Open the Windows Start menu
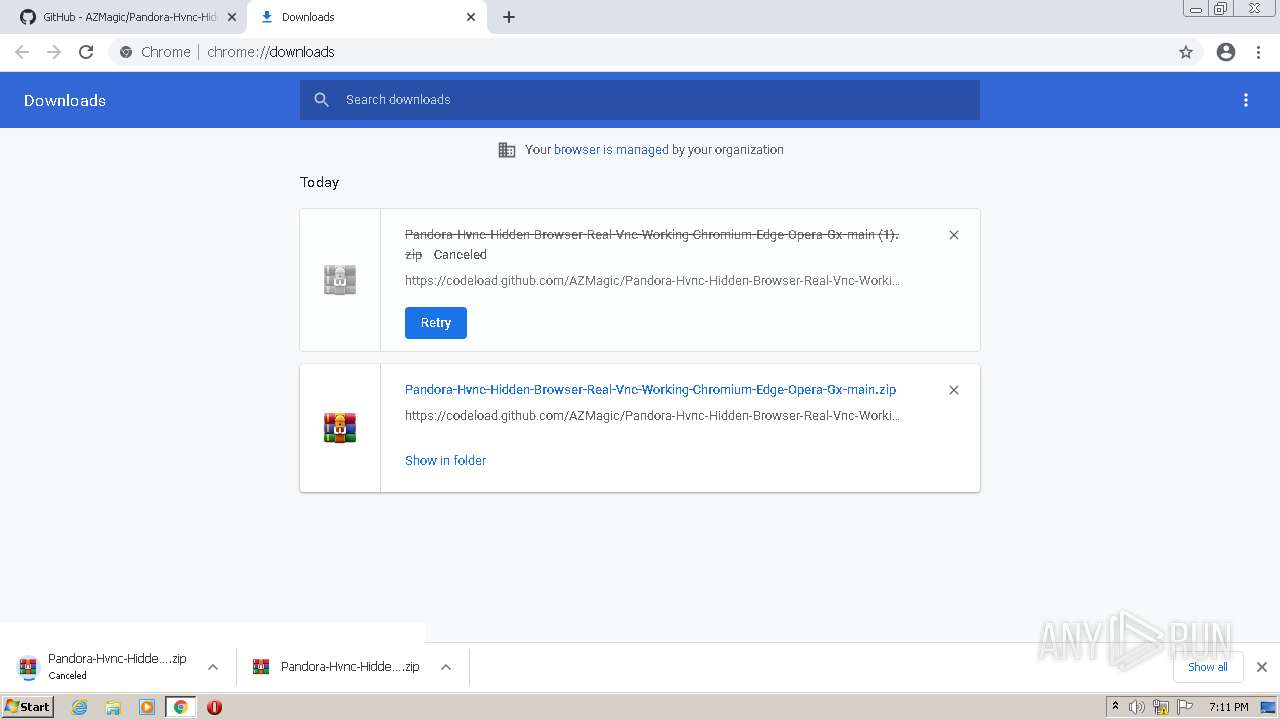1280x720 pixels. (x=27, y=707)
